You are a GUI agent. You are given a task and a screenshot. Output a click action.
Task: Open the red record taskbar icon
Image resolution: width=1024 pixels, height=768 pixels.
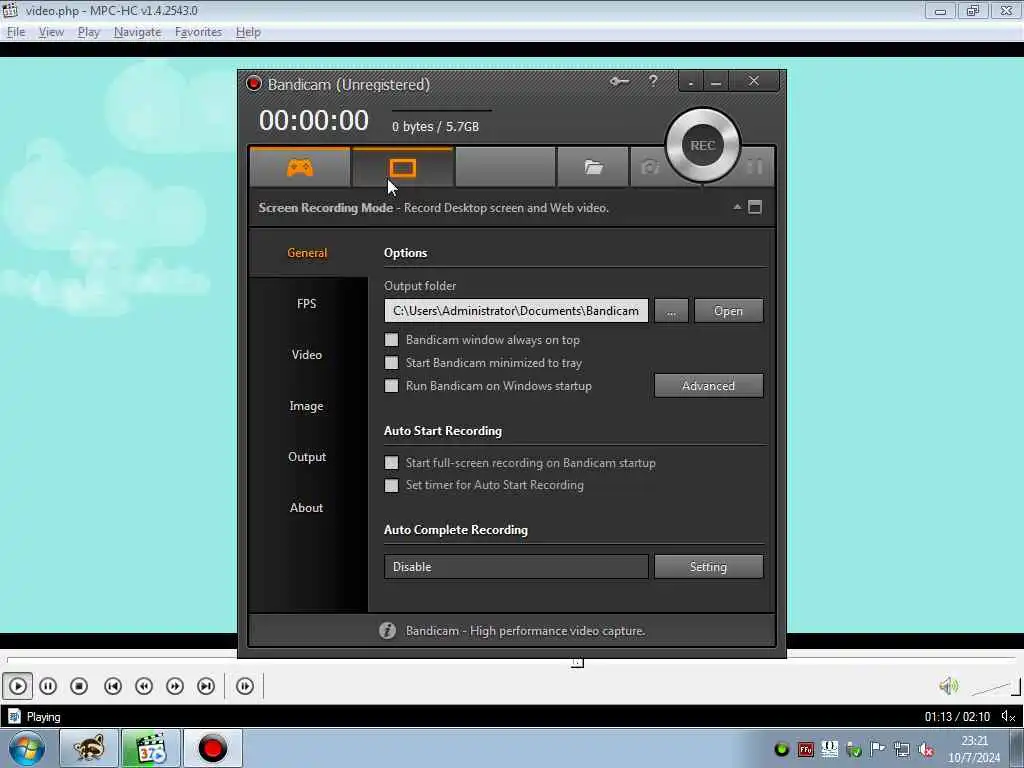click(x=212, y=748)
